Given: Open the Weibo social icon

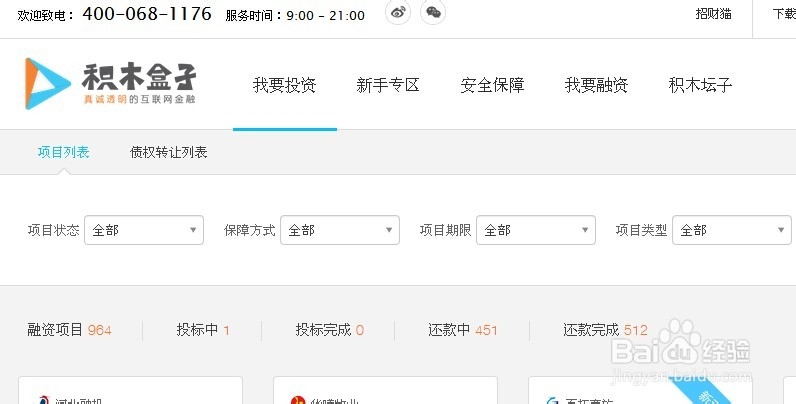Looking at the screenshot, I should [398, 12].
